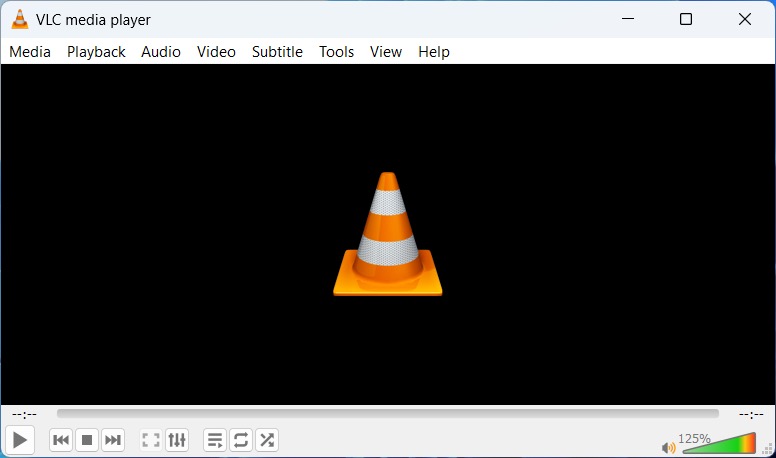Open the Help menu

click(x=434, y=51)
